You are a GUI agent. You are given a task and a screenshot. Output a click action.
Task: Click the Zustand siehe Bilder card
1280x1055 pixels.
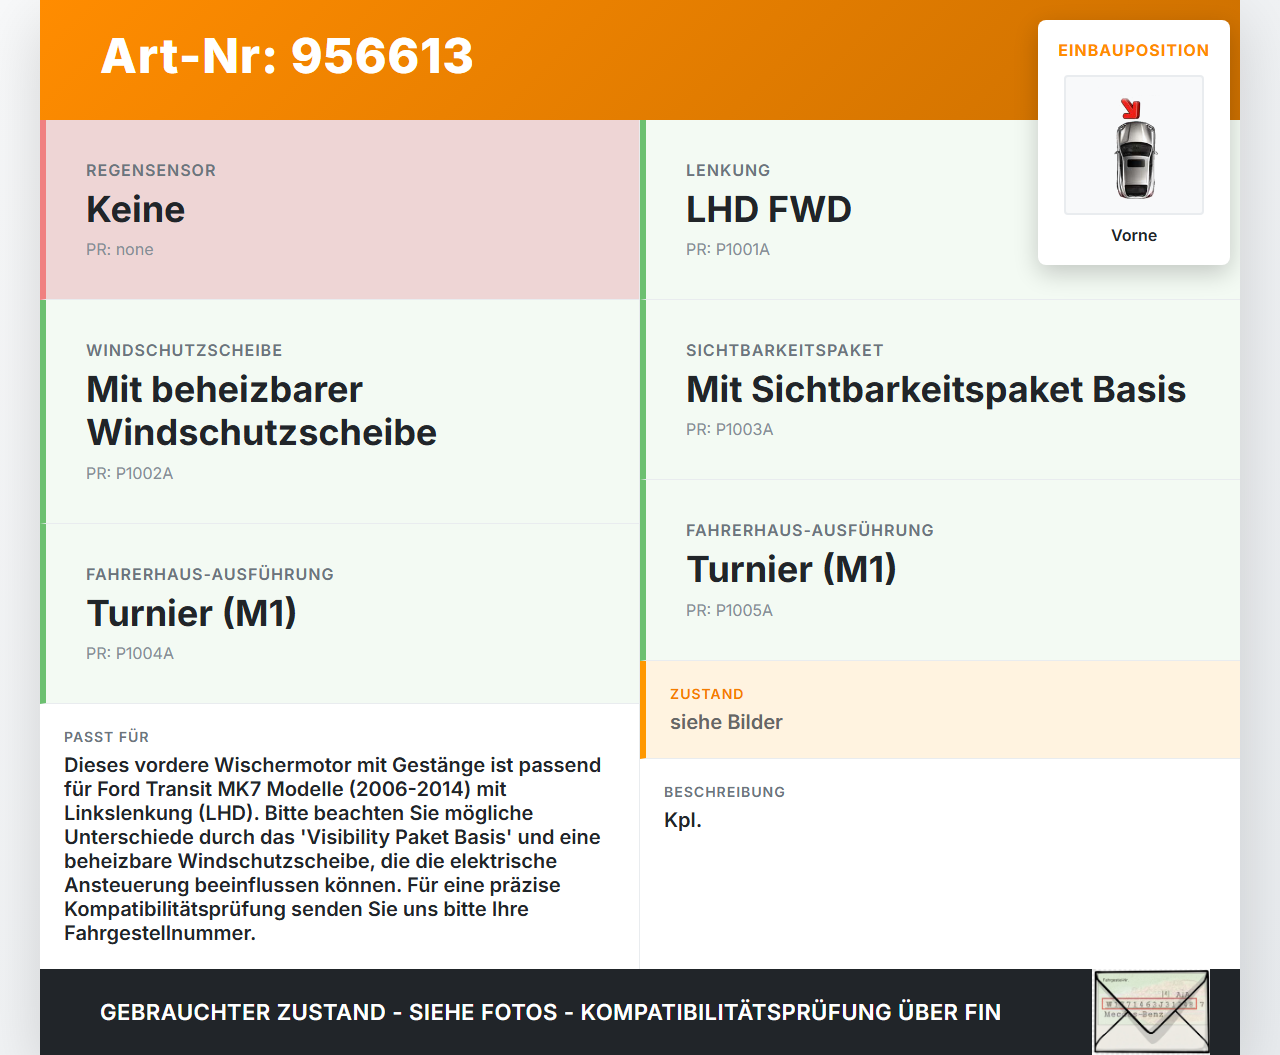point(940,709)
